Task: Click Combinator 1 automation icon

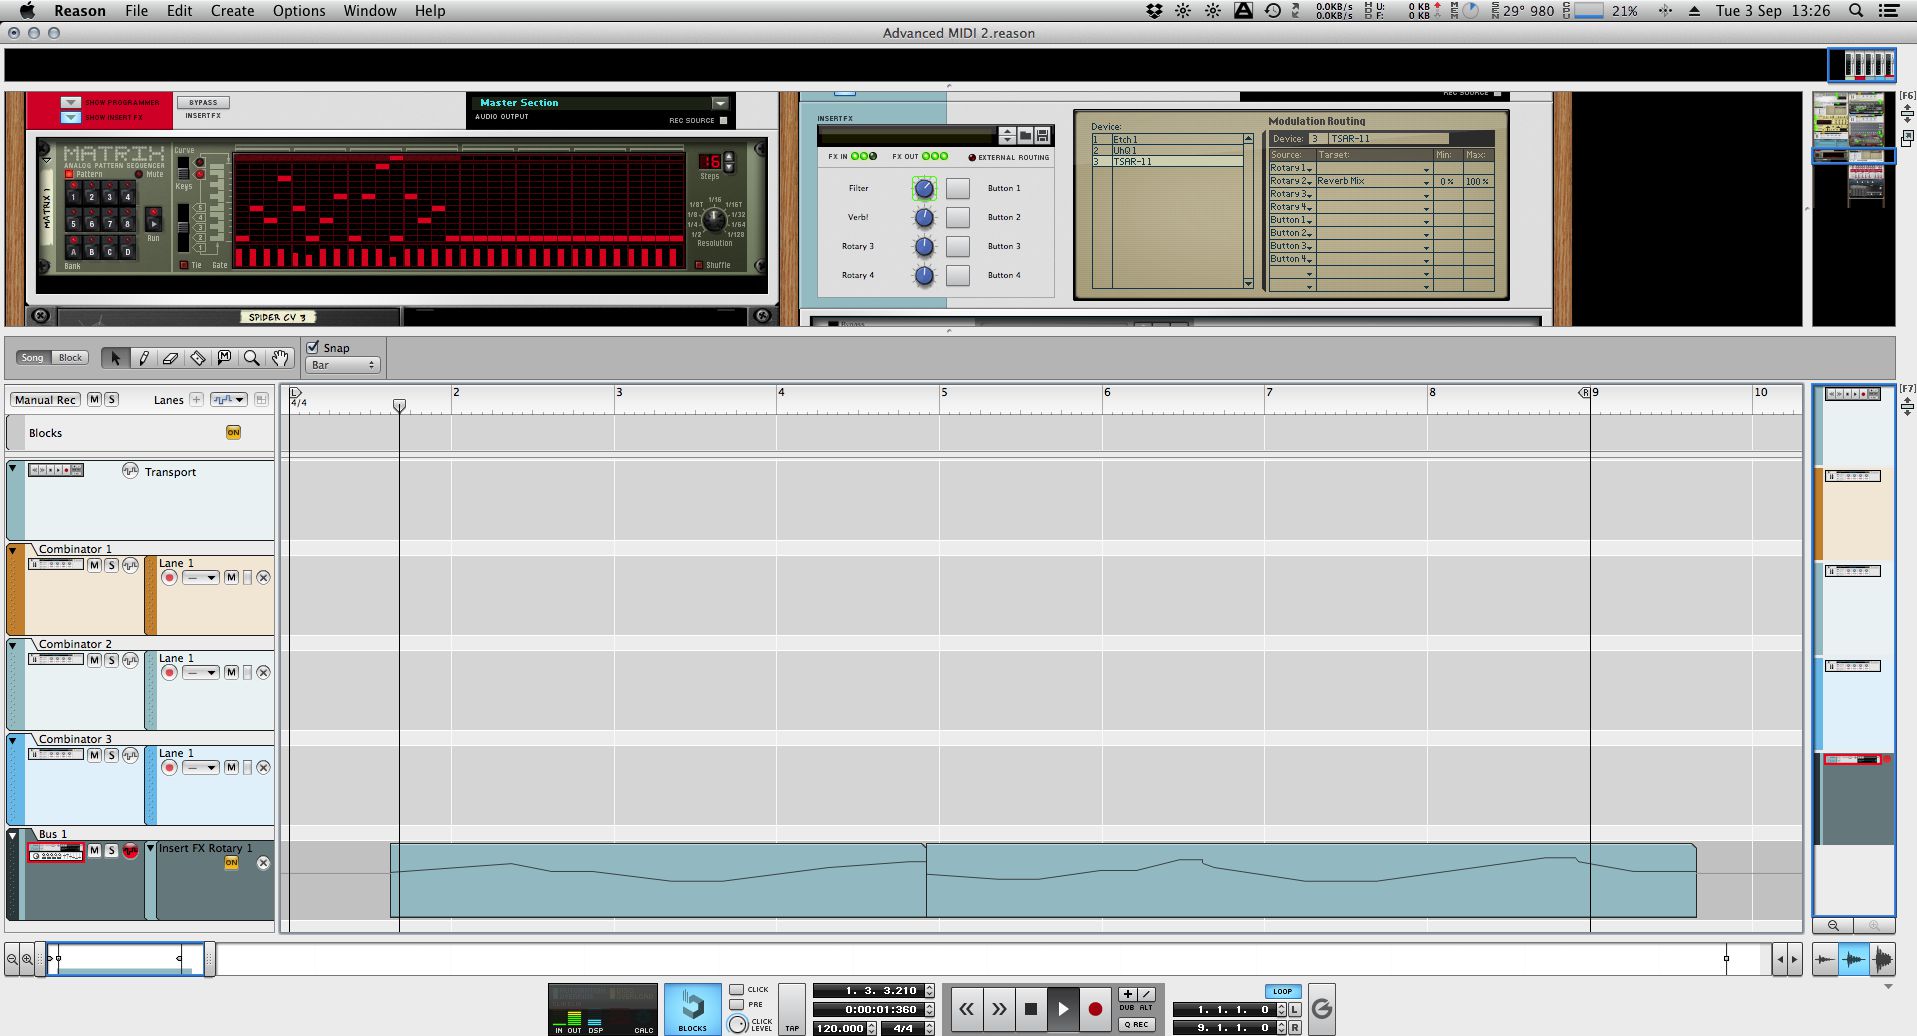Action: click(130, 565)
